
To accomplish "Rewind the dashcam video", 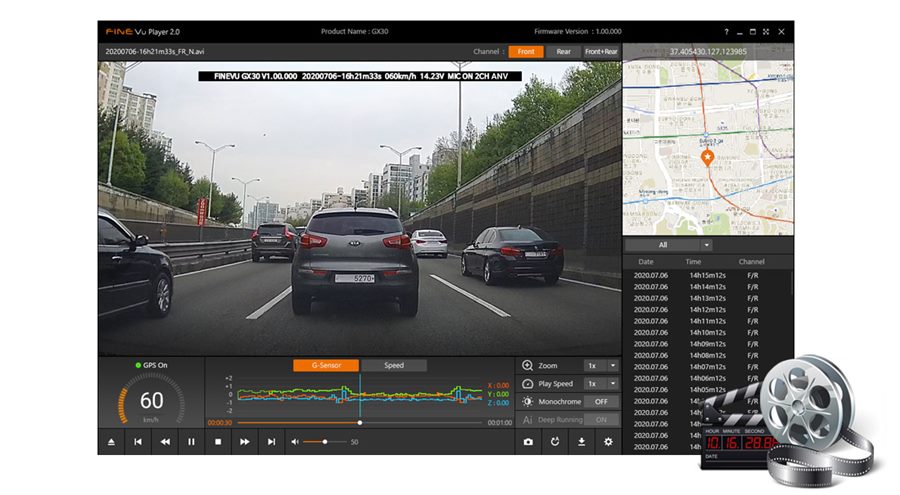I will point(165,442).
